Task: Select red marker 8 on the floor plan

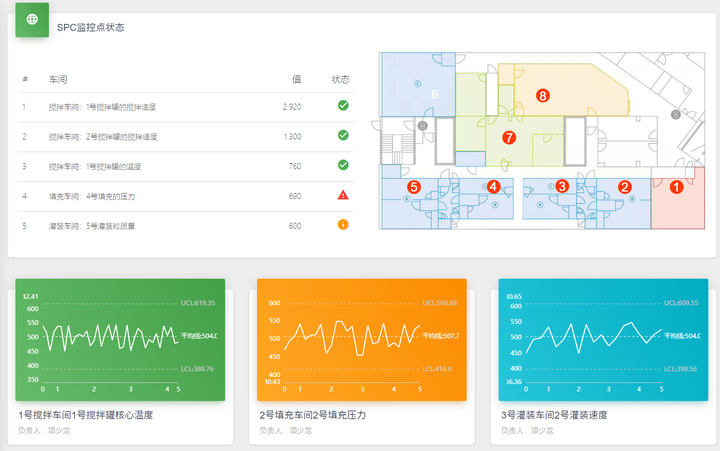Action: click(543, 96)
